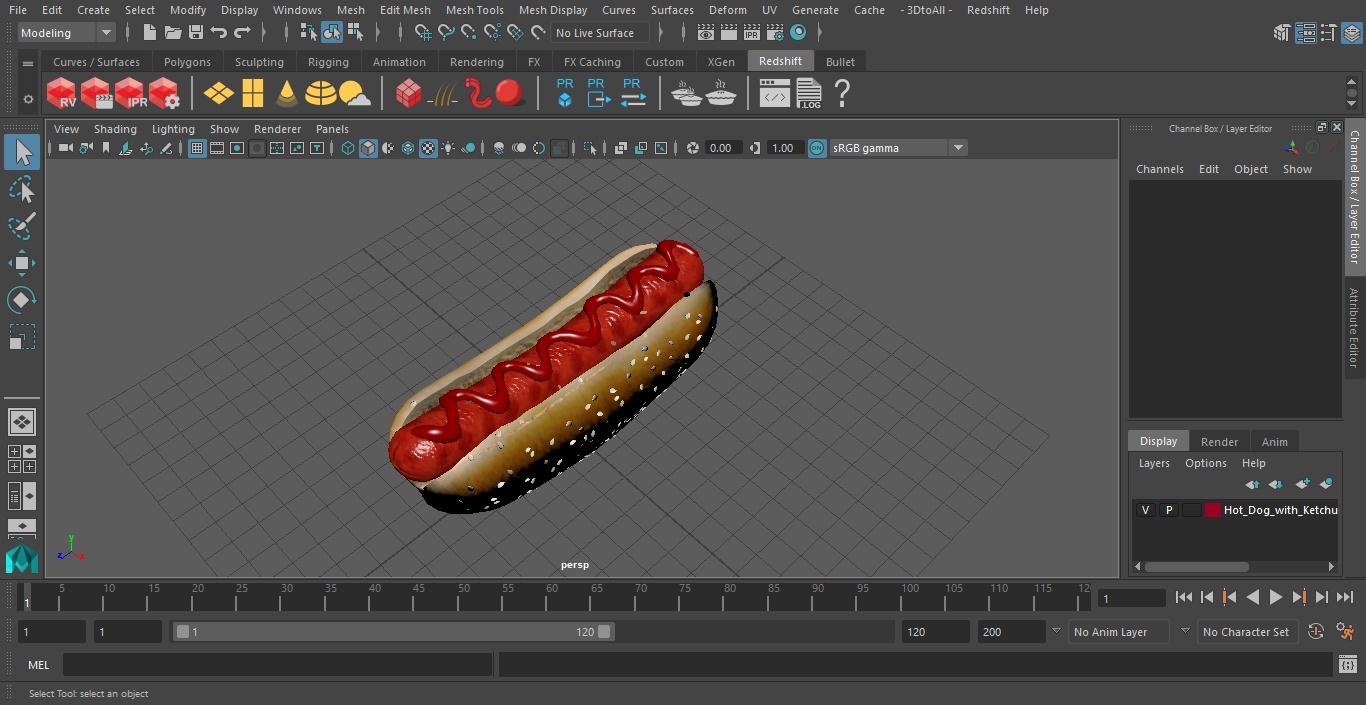Toggle use all lights bulb button
The width and height of the screenshot is (1366, 705).
click(x=448, y=148)
